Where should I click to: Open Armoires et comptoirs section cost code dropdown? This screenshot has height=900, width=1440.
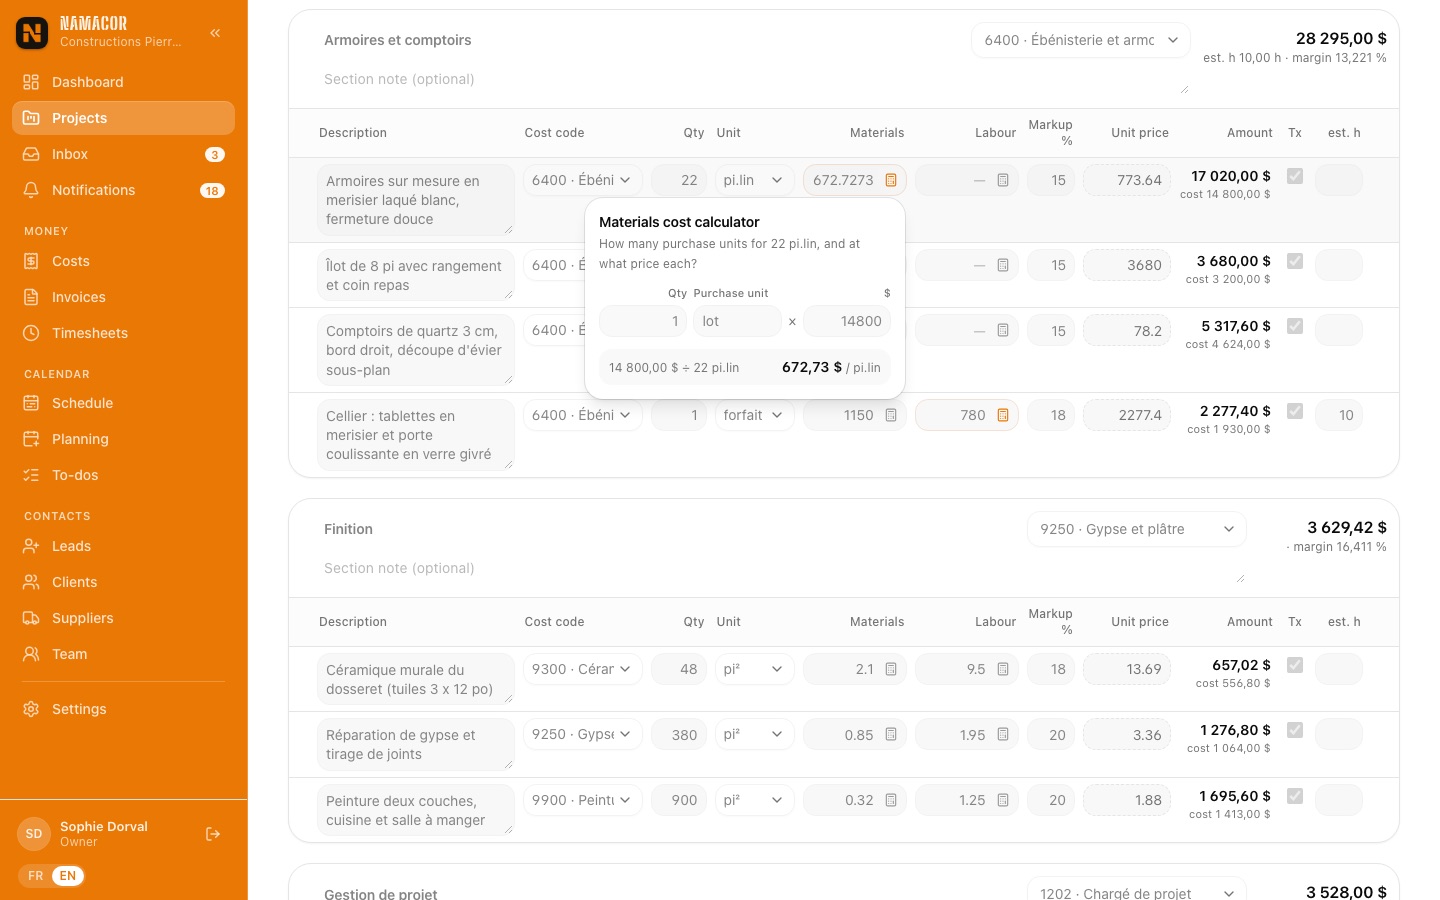coord(1081,40)
